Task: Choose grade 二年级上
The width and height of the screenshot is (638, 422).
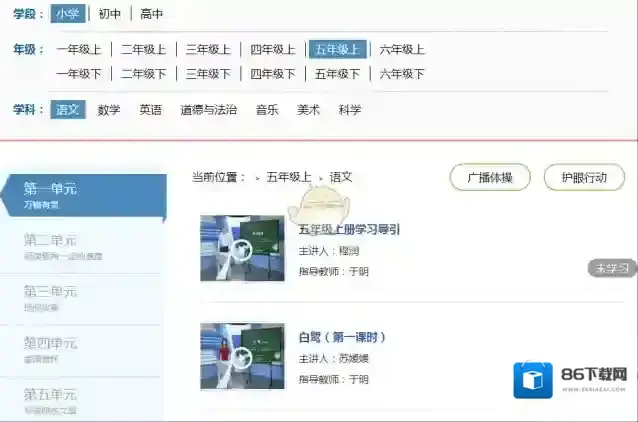Action: (144, 50)
